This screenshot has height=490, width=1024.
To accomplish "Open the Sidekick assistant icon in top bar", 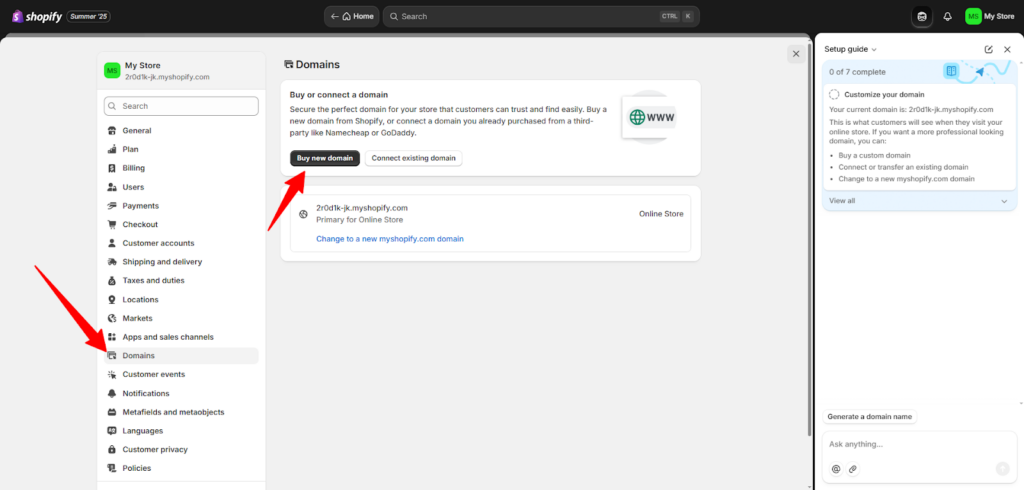I will (922, 16).
